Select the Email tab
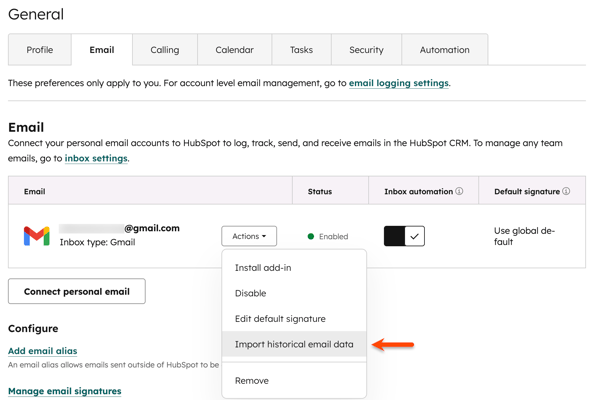Screen dimensions: 600x400 pyautogui.click(x=102, y=50)
